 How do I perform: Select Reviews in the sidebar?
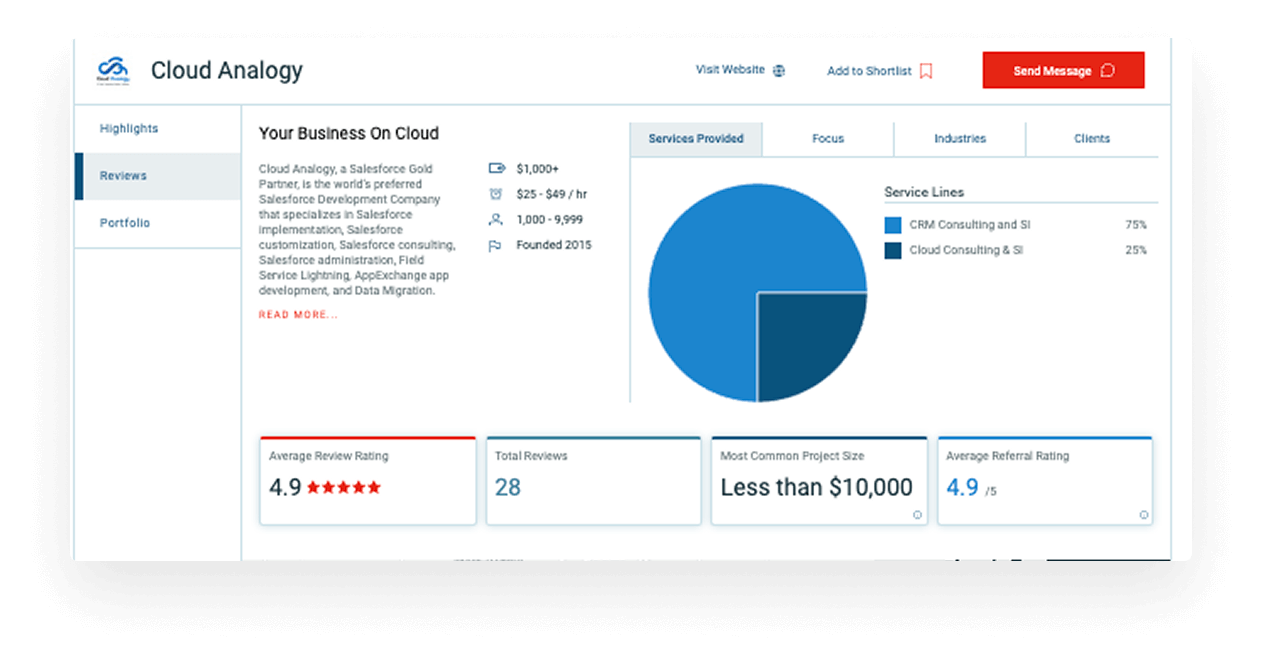[x=158, y=176]
